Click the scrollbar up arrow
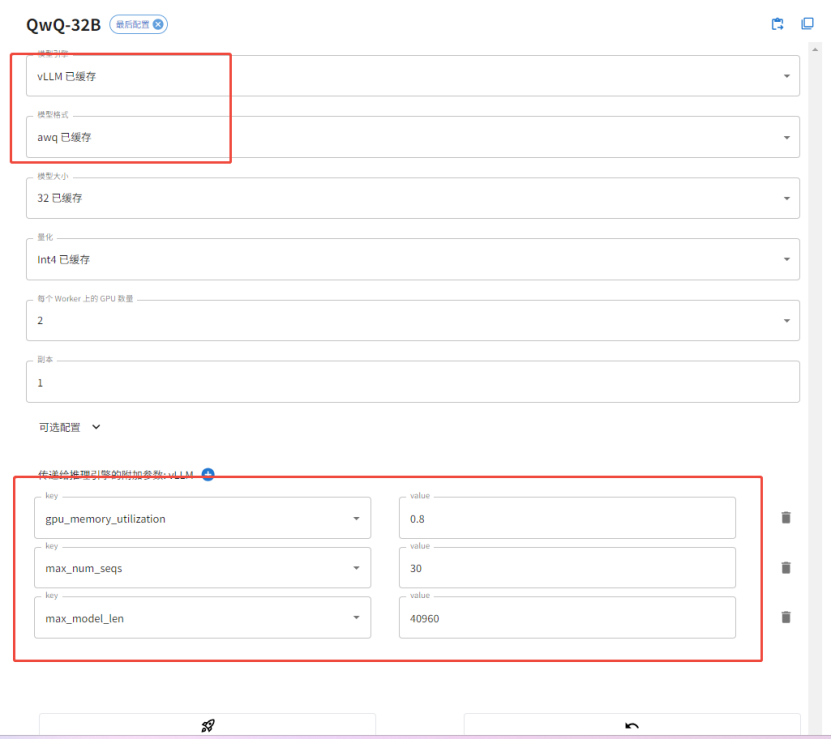831x739 pixels. pyautogui.click(x=815, y=49)
